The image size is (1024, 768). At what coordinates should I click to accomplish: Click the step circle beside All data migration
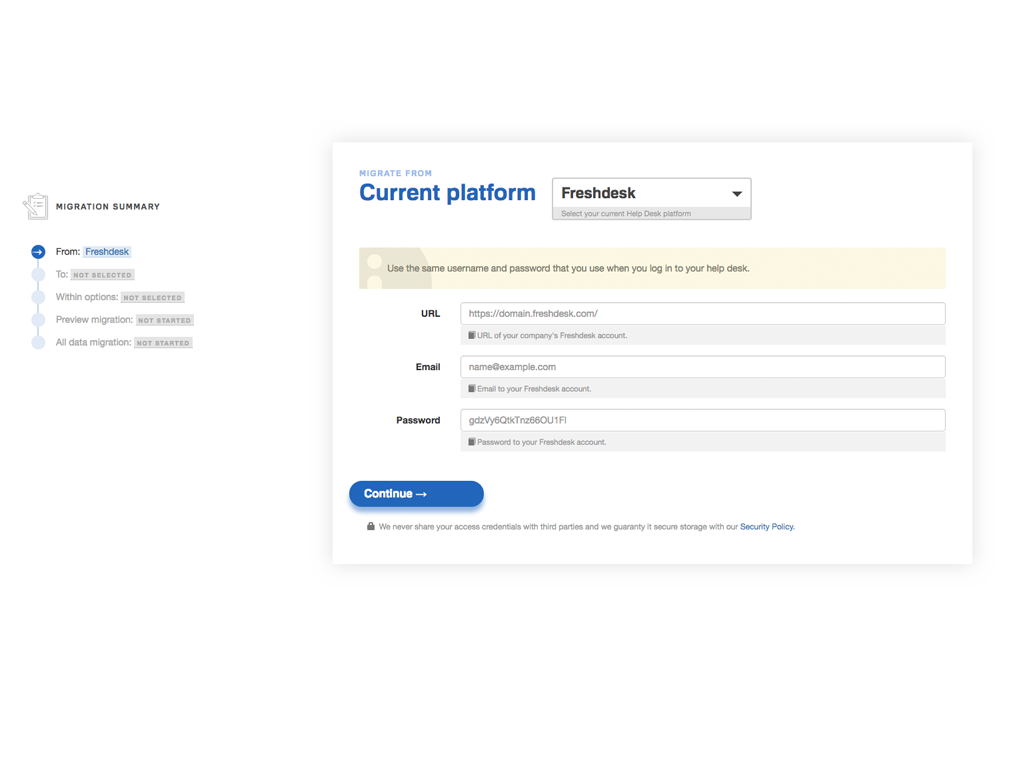tap(38, 342)
